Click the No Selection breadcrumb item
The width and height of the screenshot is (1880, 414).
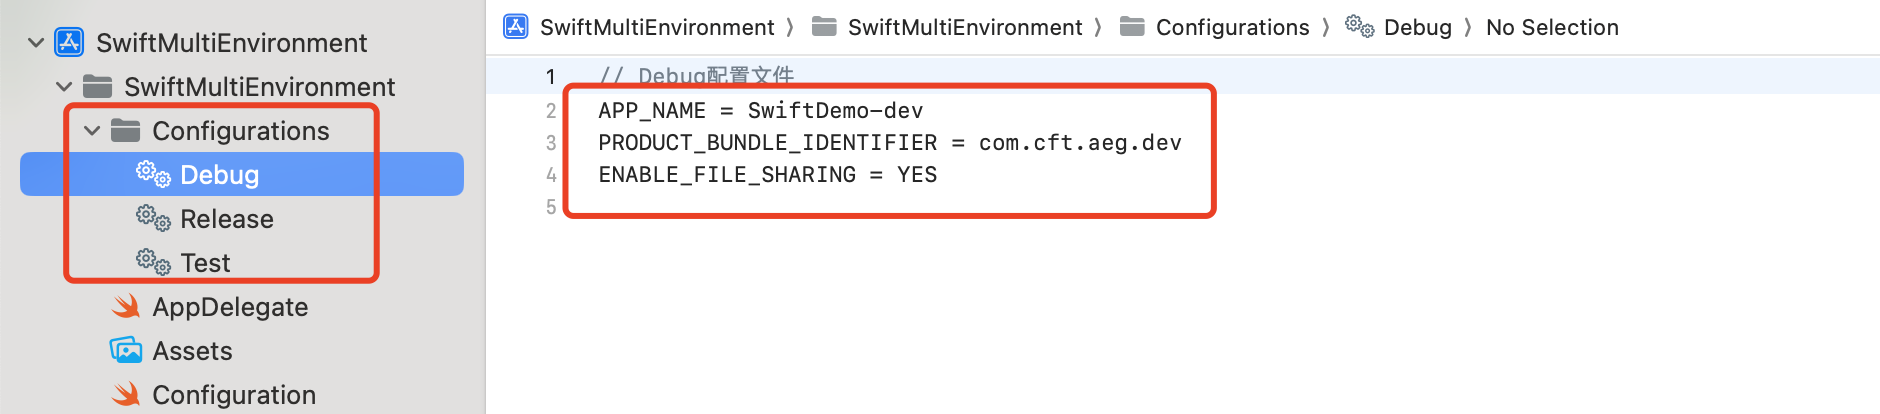1552,27
